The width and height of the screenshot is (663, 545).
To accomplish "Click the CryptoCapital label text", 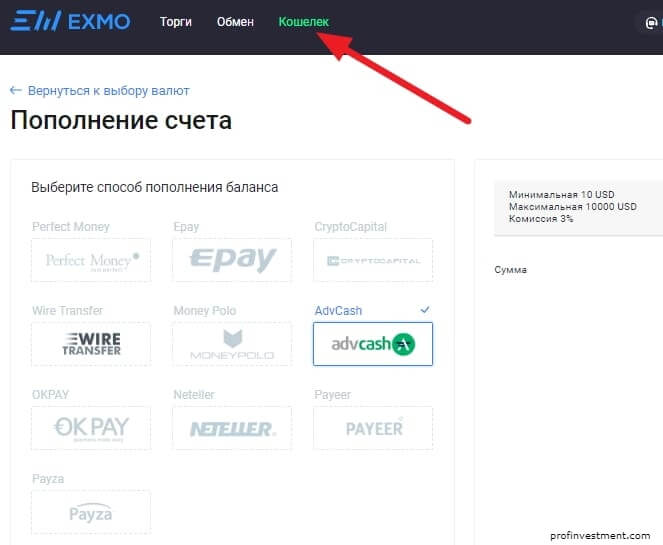I will coord(351,227).
